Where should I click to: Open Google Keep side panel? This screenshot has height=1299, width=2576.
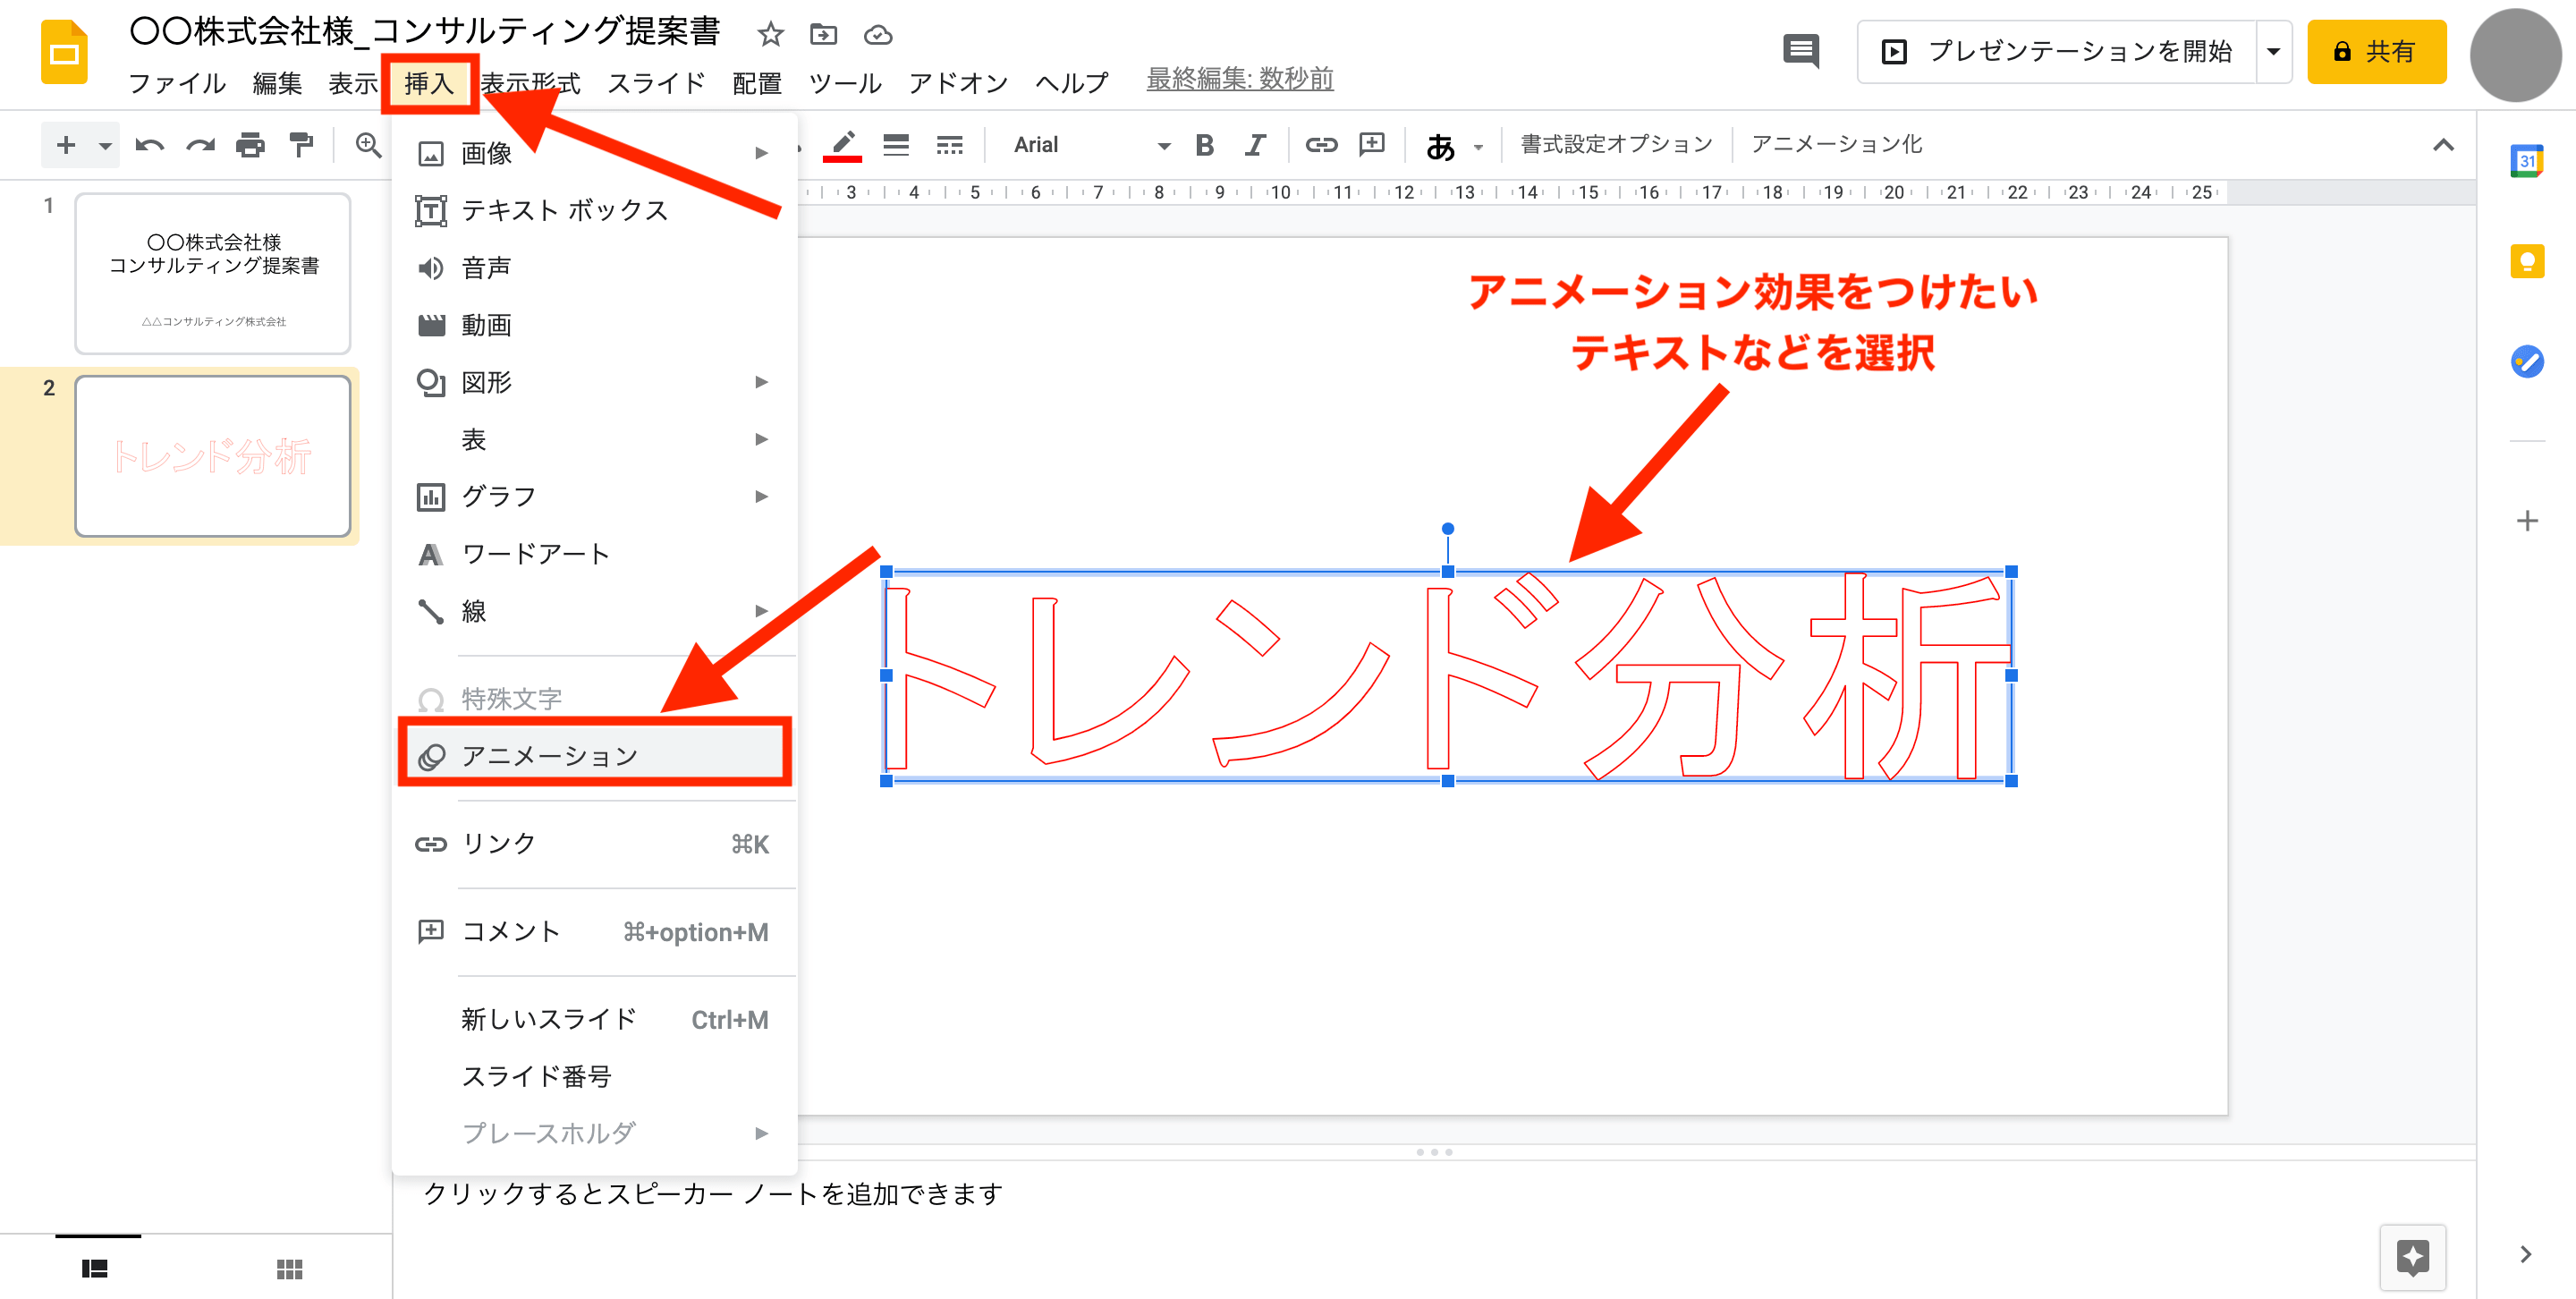pyautogui.click(x=2527, y=261)
